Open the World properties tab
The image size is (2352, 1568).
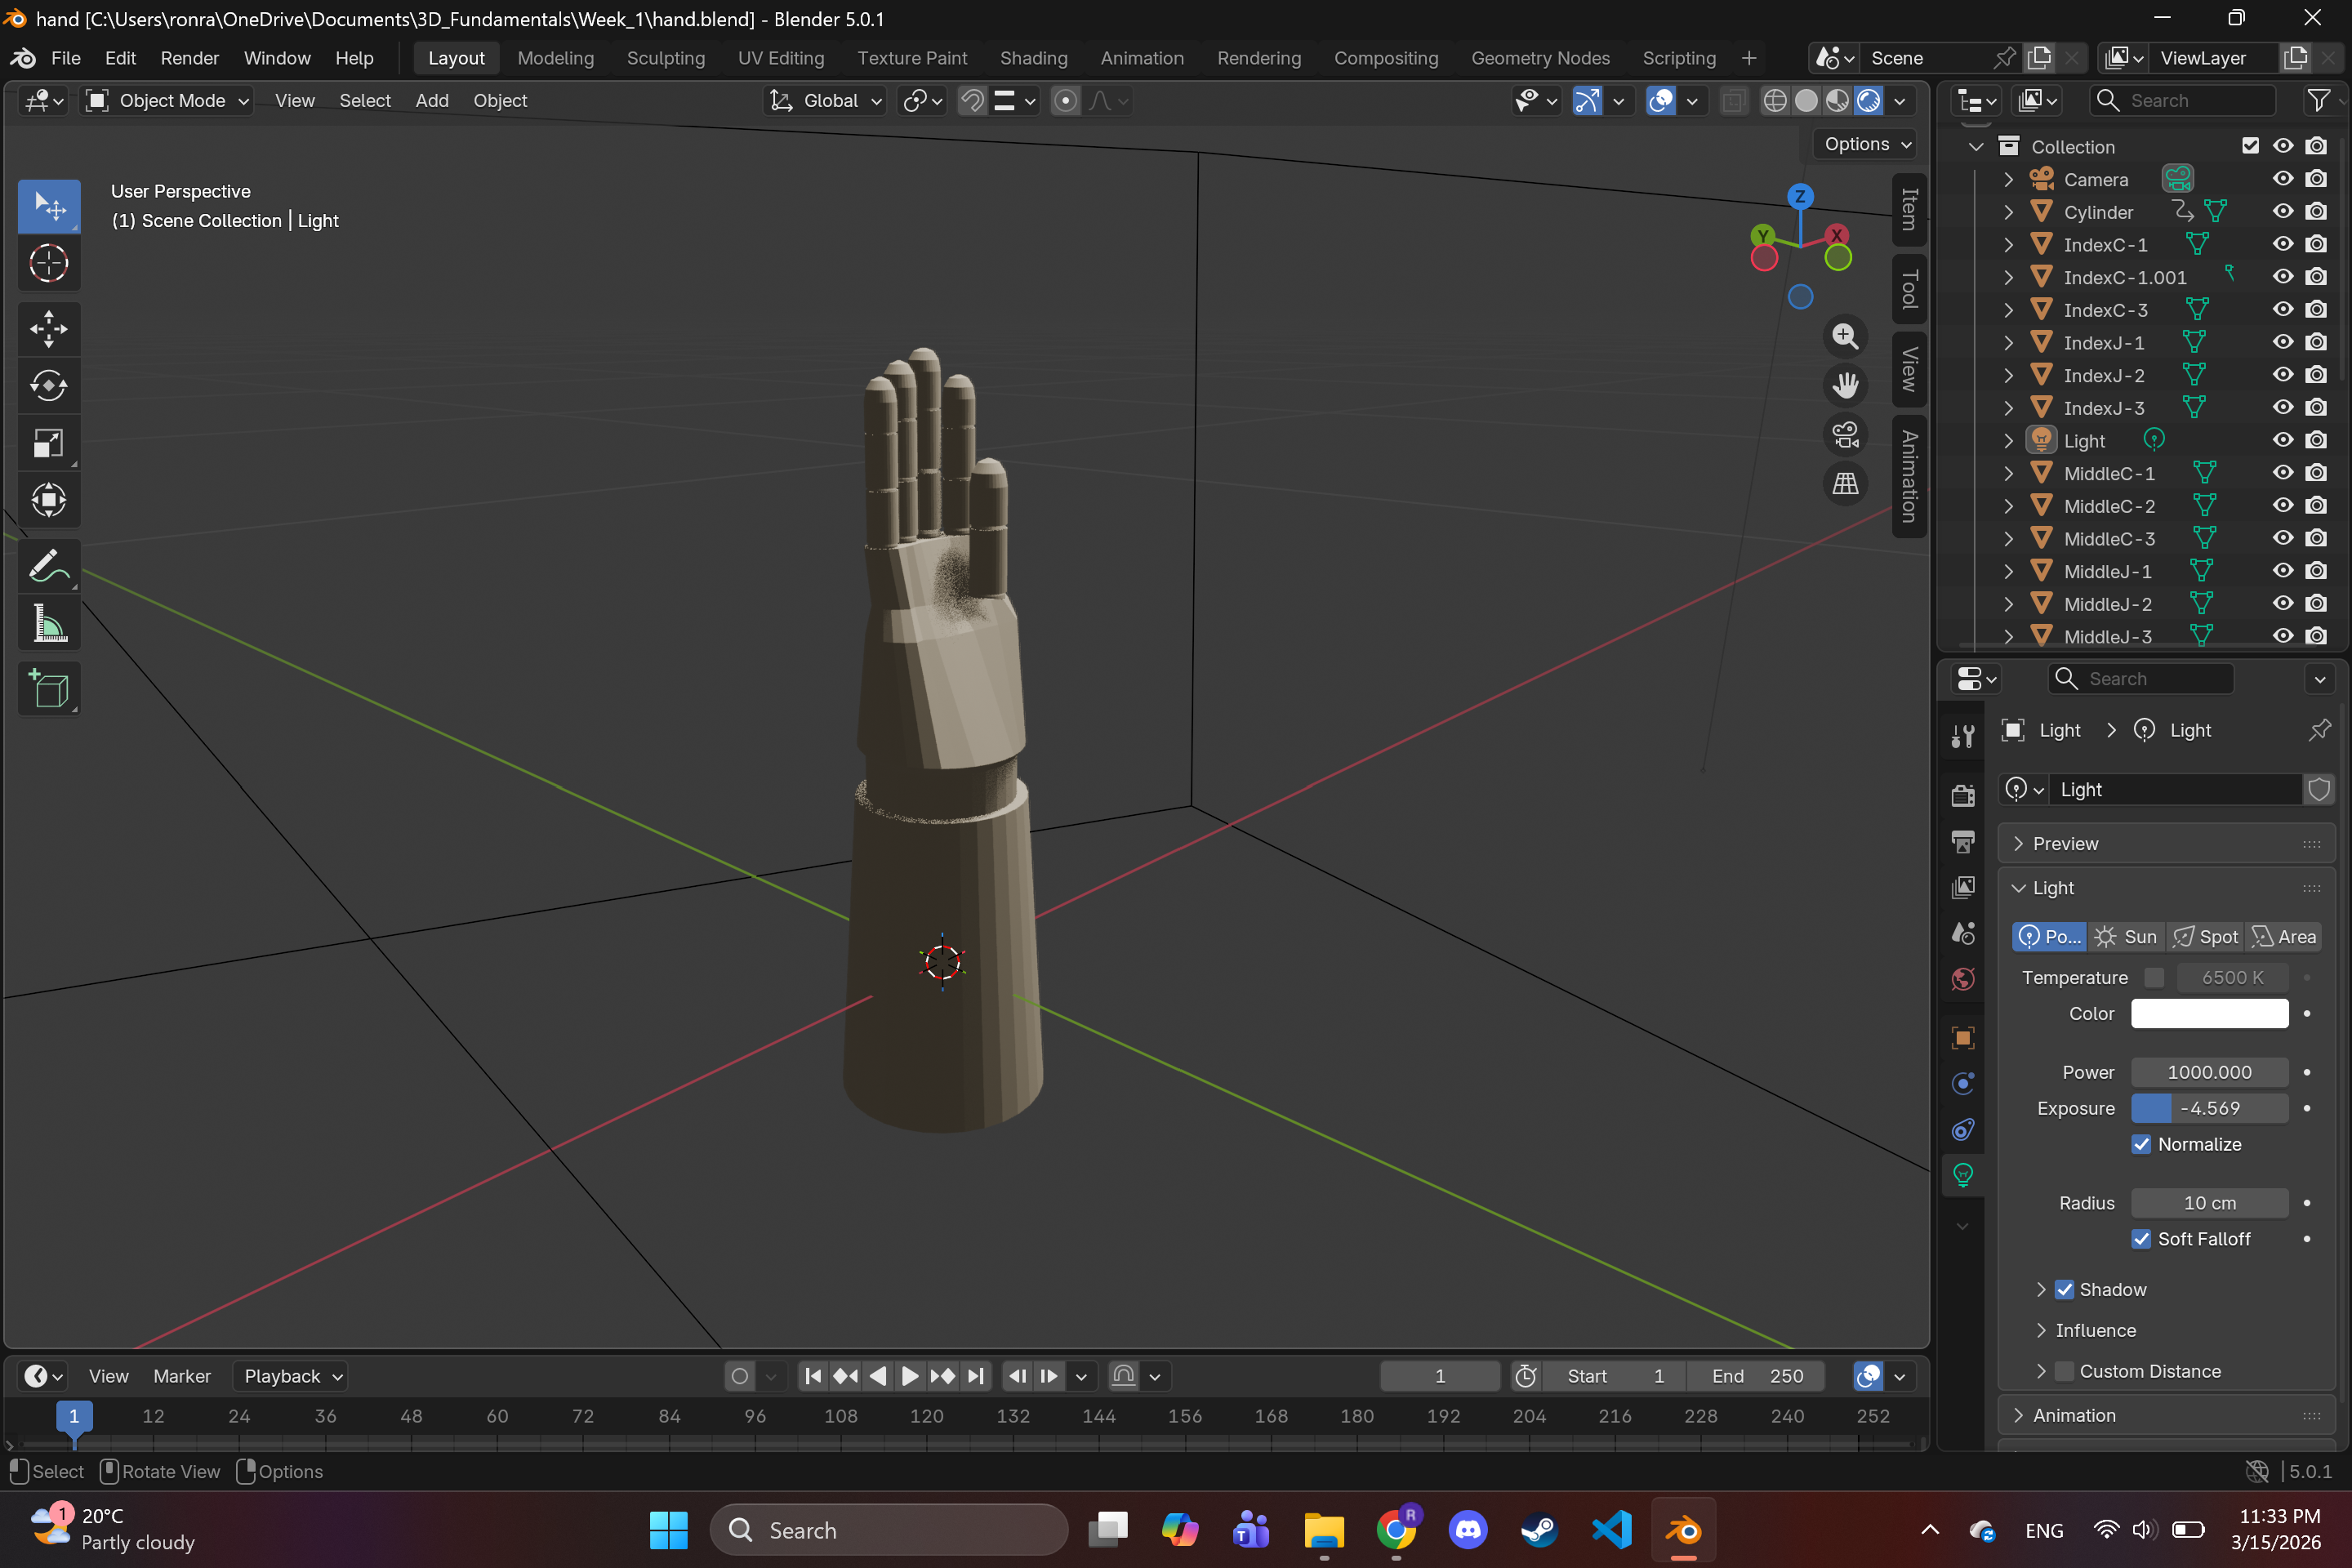[1963, 978]
